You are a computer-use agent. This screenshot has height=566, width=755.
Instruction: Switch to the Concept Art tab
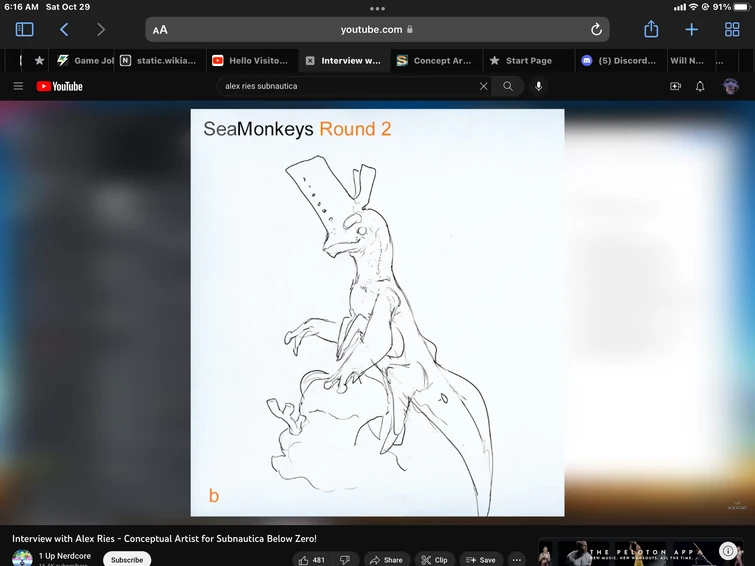(x=435, y=61)
